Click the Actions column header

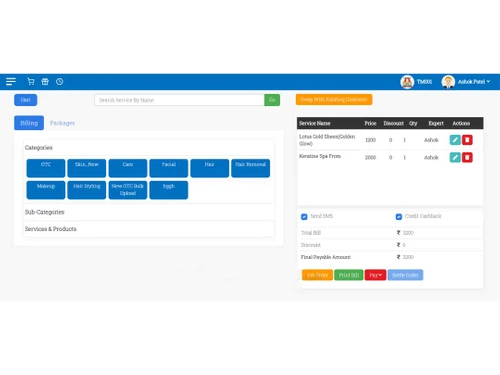point(461,123)
